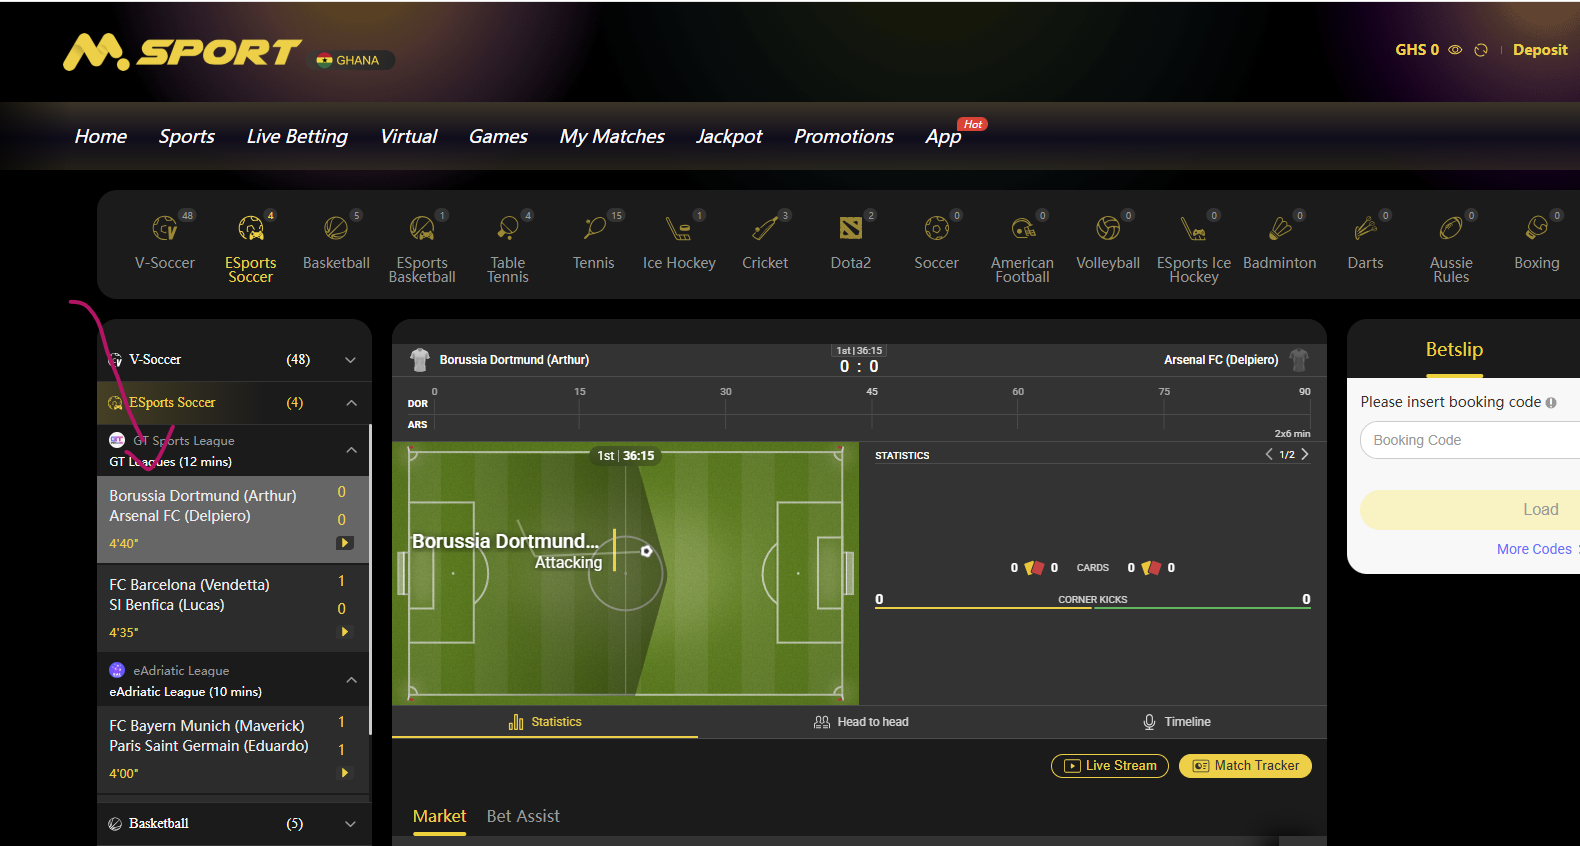Open the Match Tracker

(x=1245, y=766)
